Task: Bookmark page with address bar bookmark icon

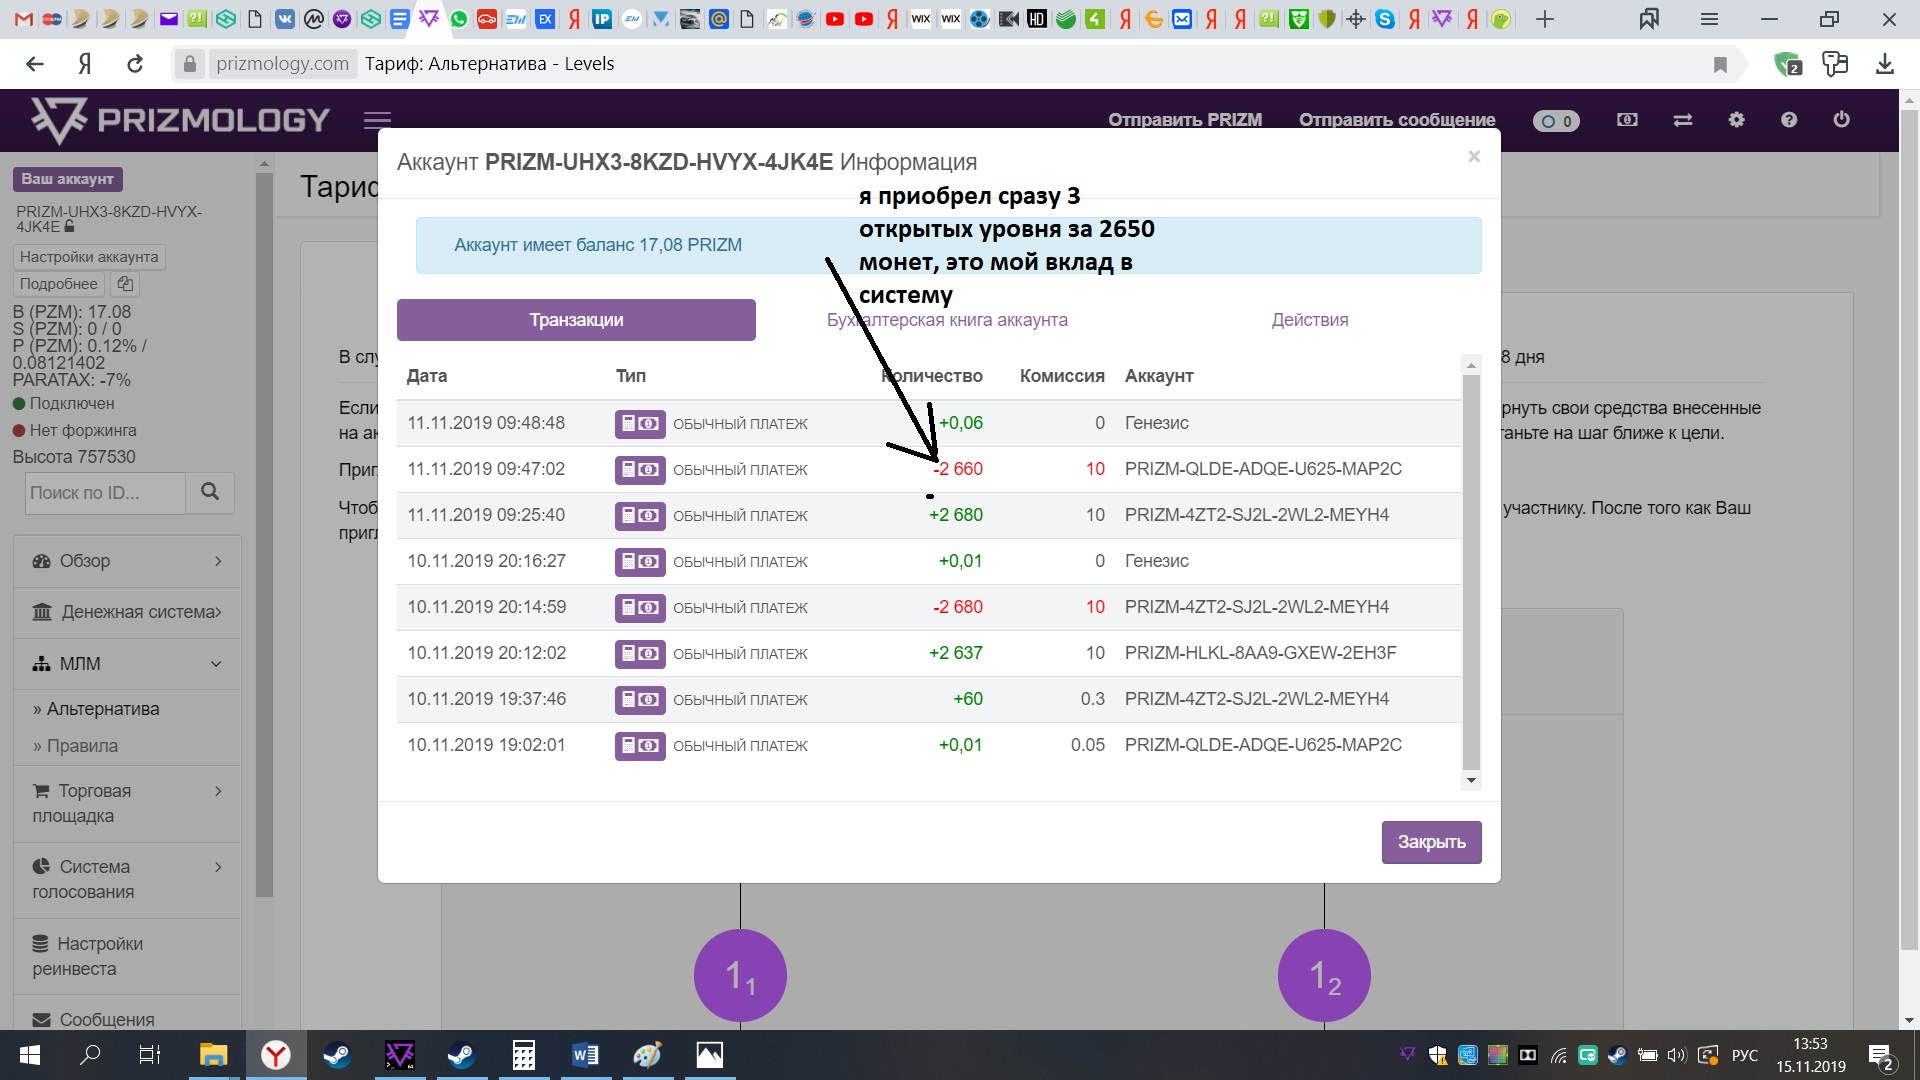Action: (1720, 64)
